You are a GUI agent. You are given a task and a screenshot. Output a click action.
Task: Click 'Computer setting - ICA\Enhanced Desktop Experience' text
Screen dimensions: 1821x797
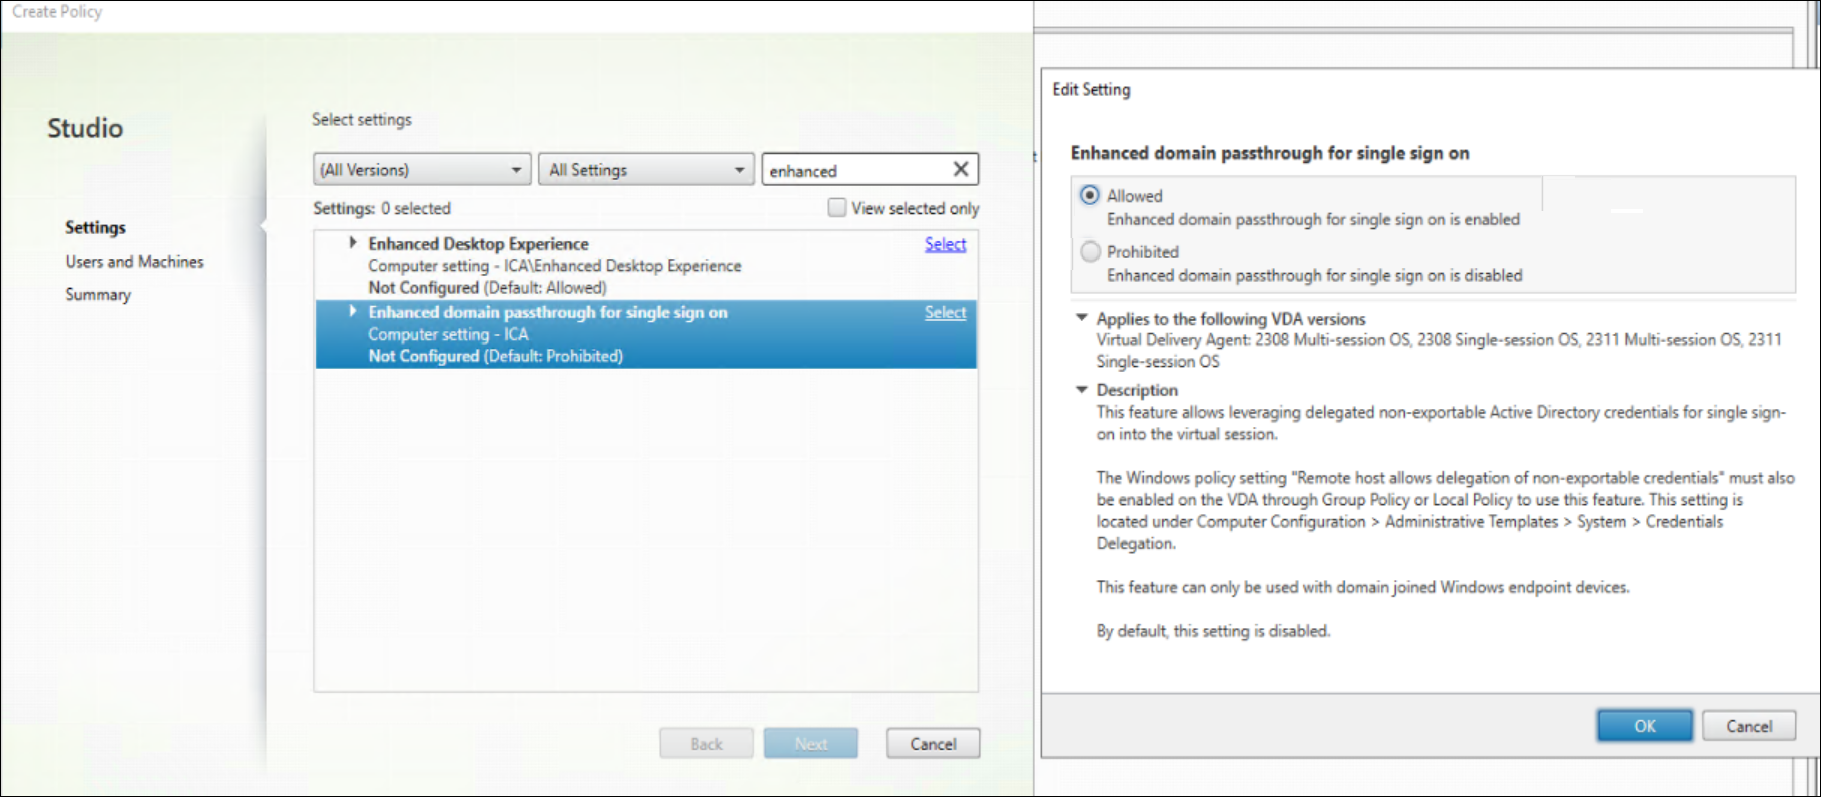554,266
